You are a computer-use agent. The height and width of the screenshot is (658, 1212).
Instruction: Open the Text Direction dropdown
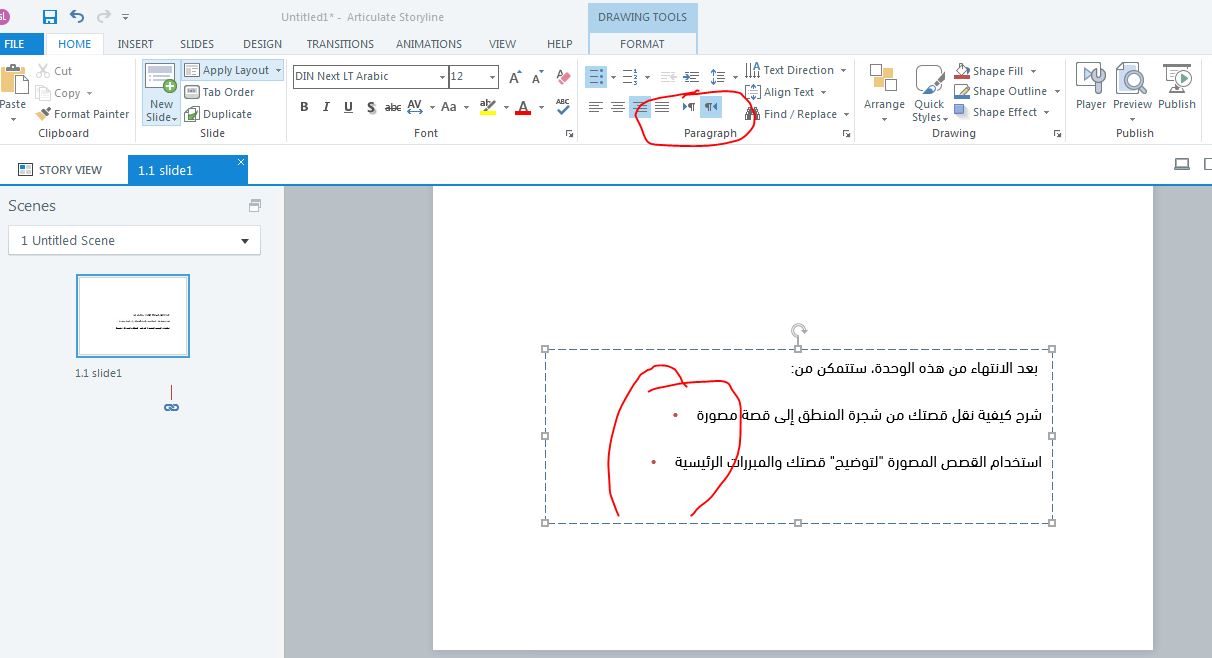pyautogui.click(x=797, y=70)
